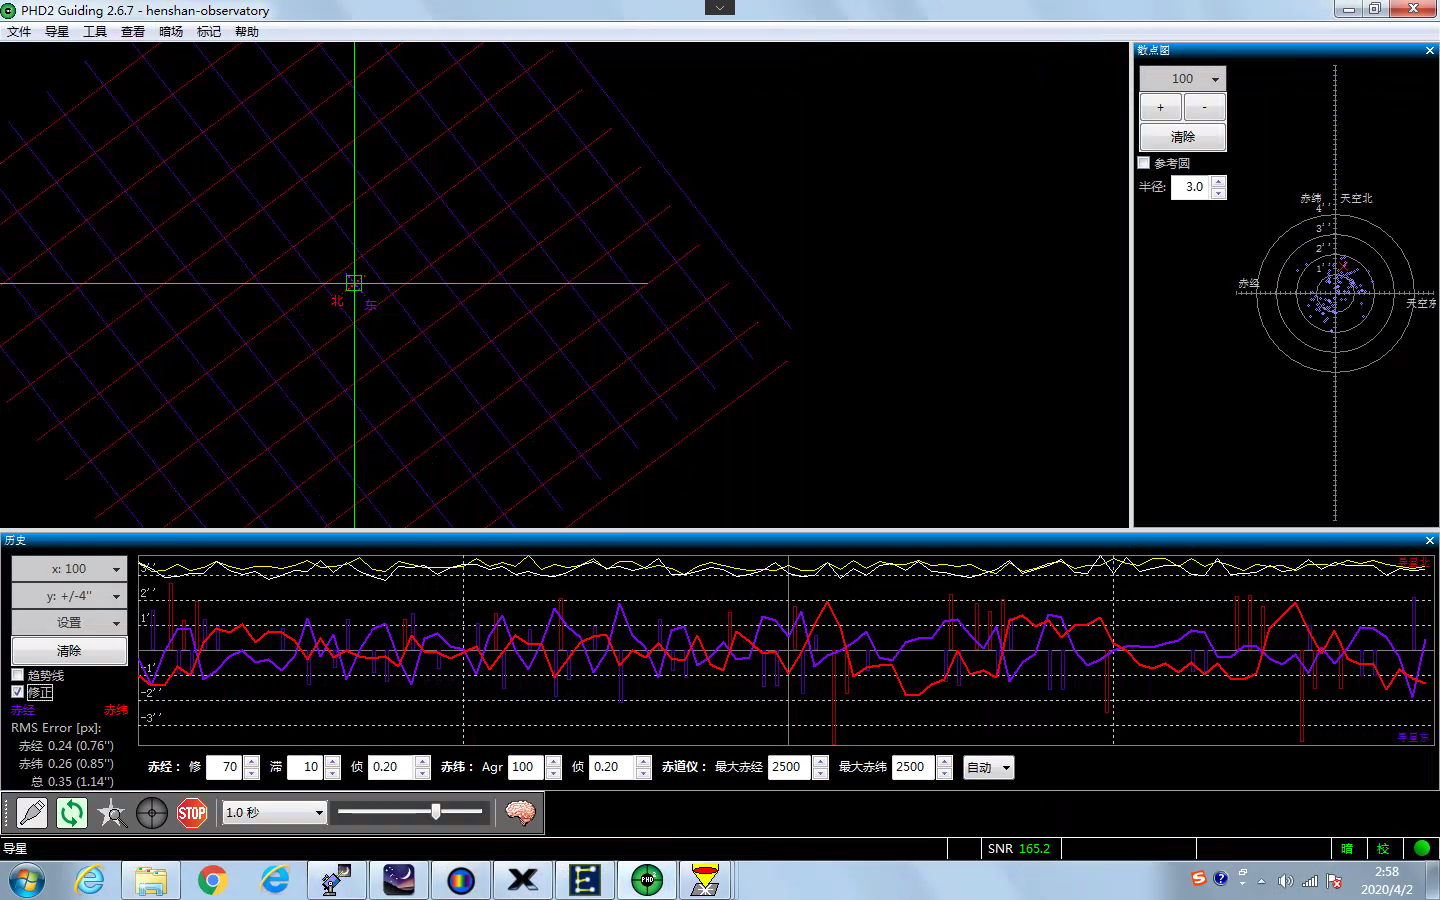
Task: Click the network signal tray icon
Action: [1310, 881]
